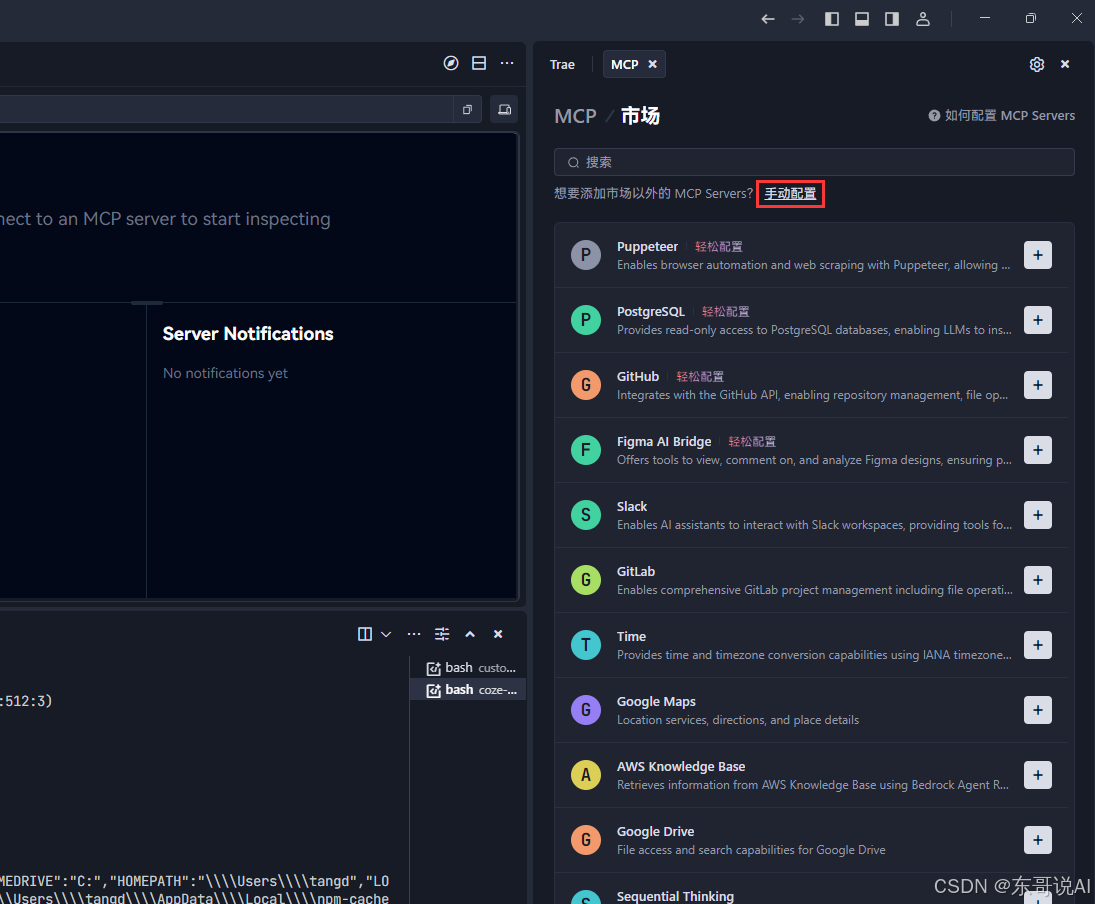Image resolution: width=1095 pixels, height=904 pixels.
Task: Click the Time avatar icon
Action: click(x=586, y=645)
